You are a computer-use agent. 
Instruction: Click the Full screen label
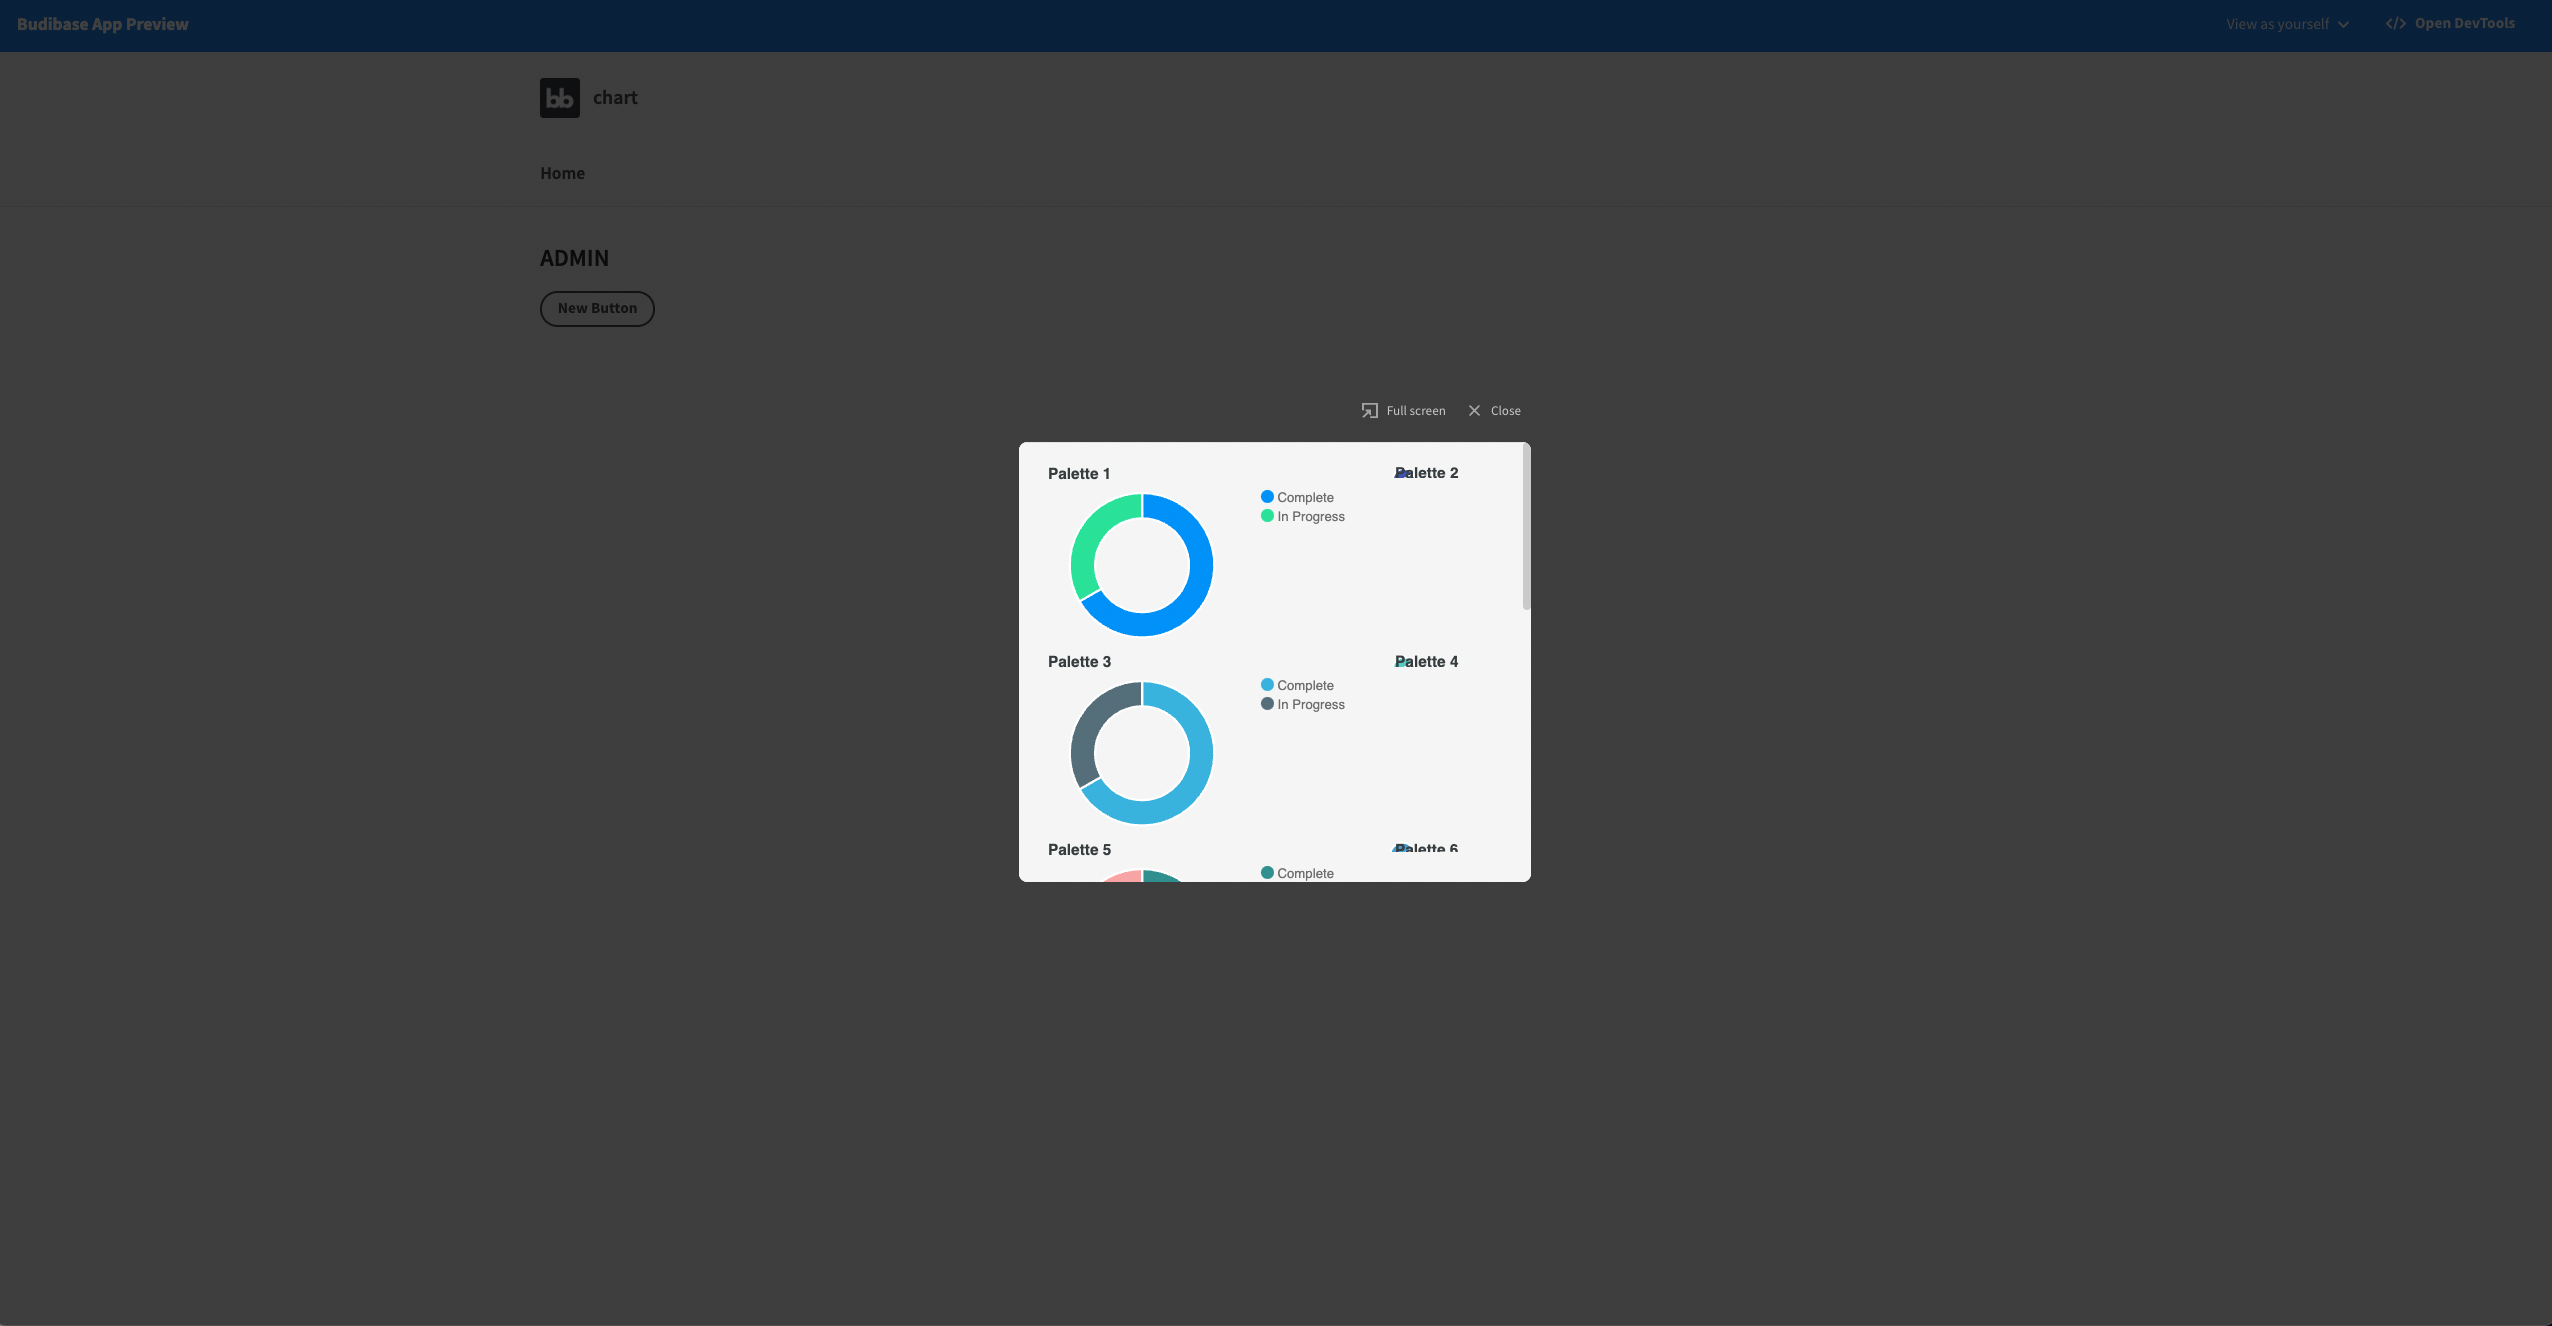click(x=1416, y=411)
